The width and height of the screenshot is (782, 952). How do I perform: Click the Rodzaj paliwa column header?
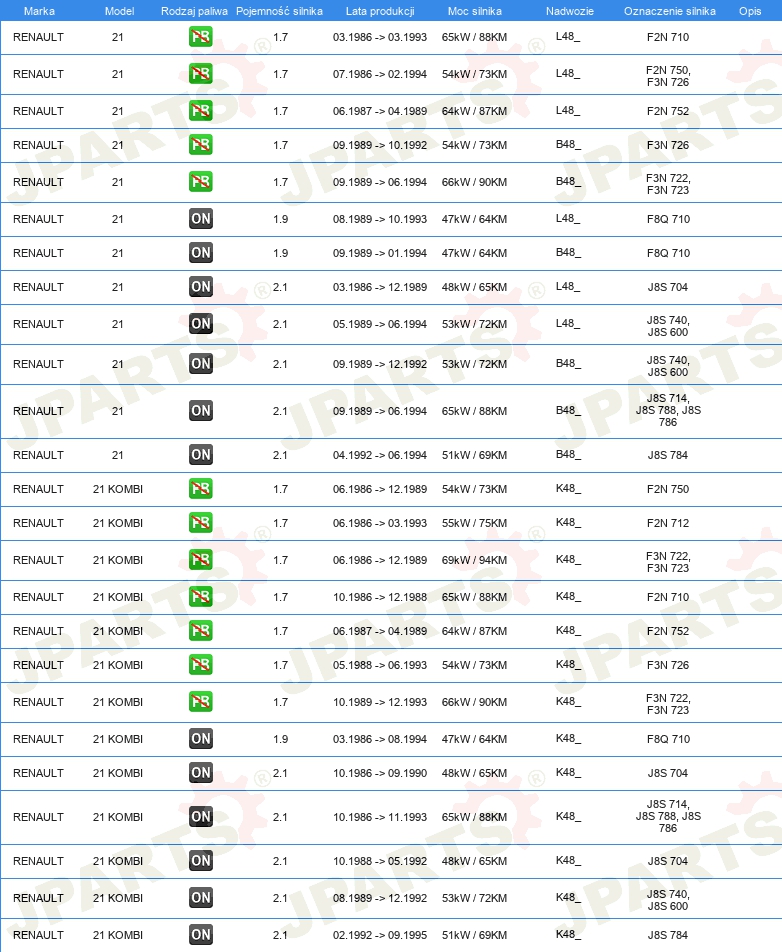click(194, 11)
